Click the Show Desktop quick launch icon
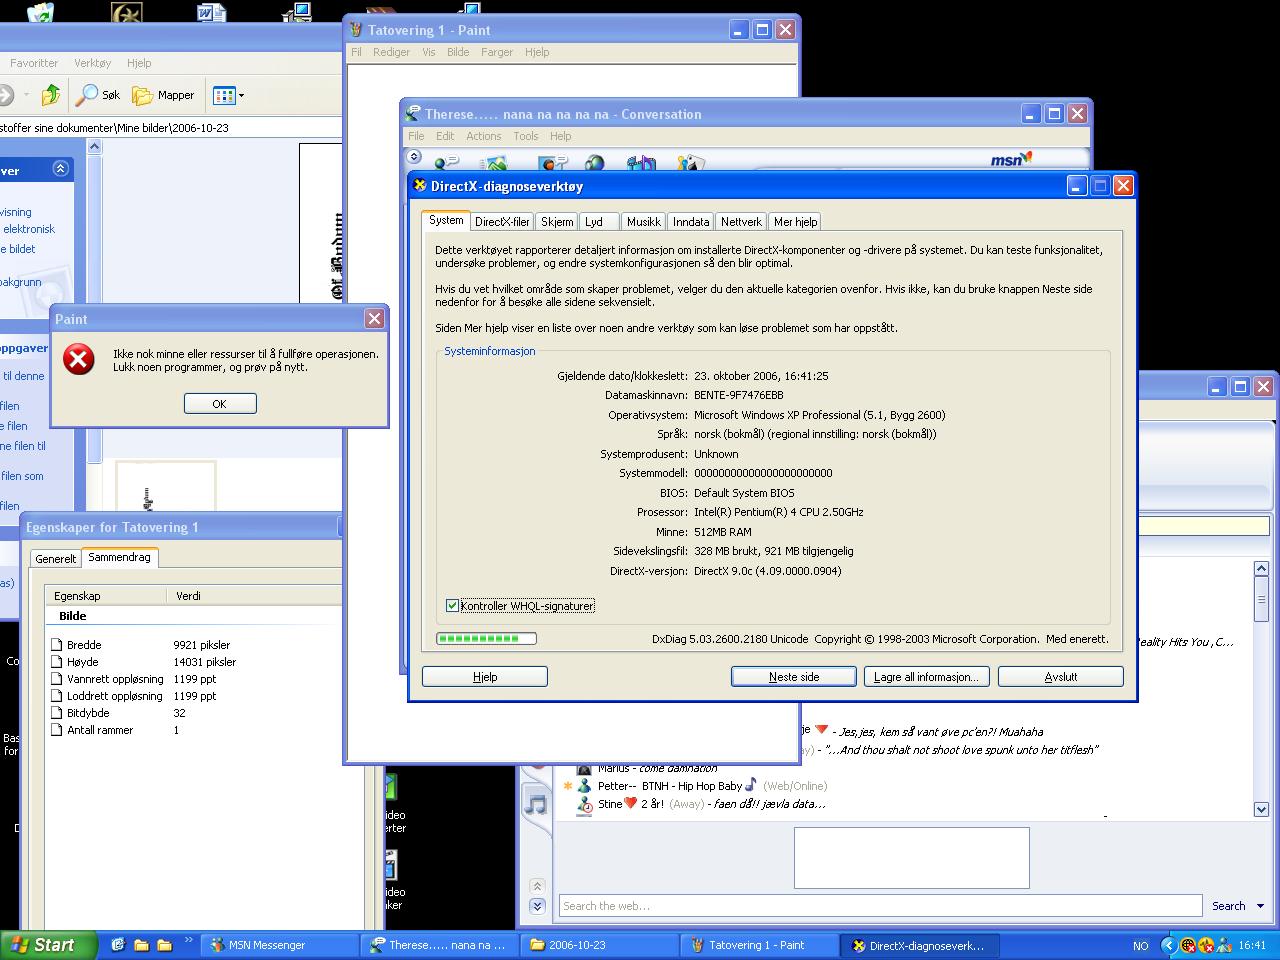This screenshot has height=960, width=1280. pyautogui.click(x=117, y=944)
